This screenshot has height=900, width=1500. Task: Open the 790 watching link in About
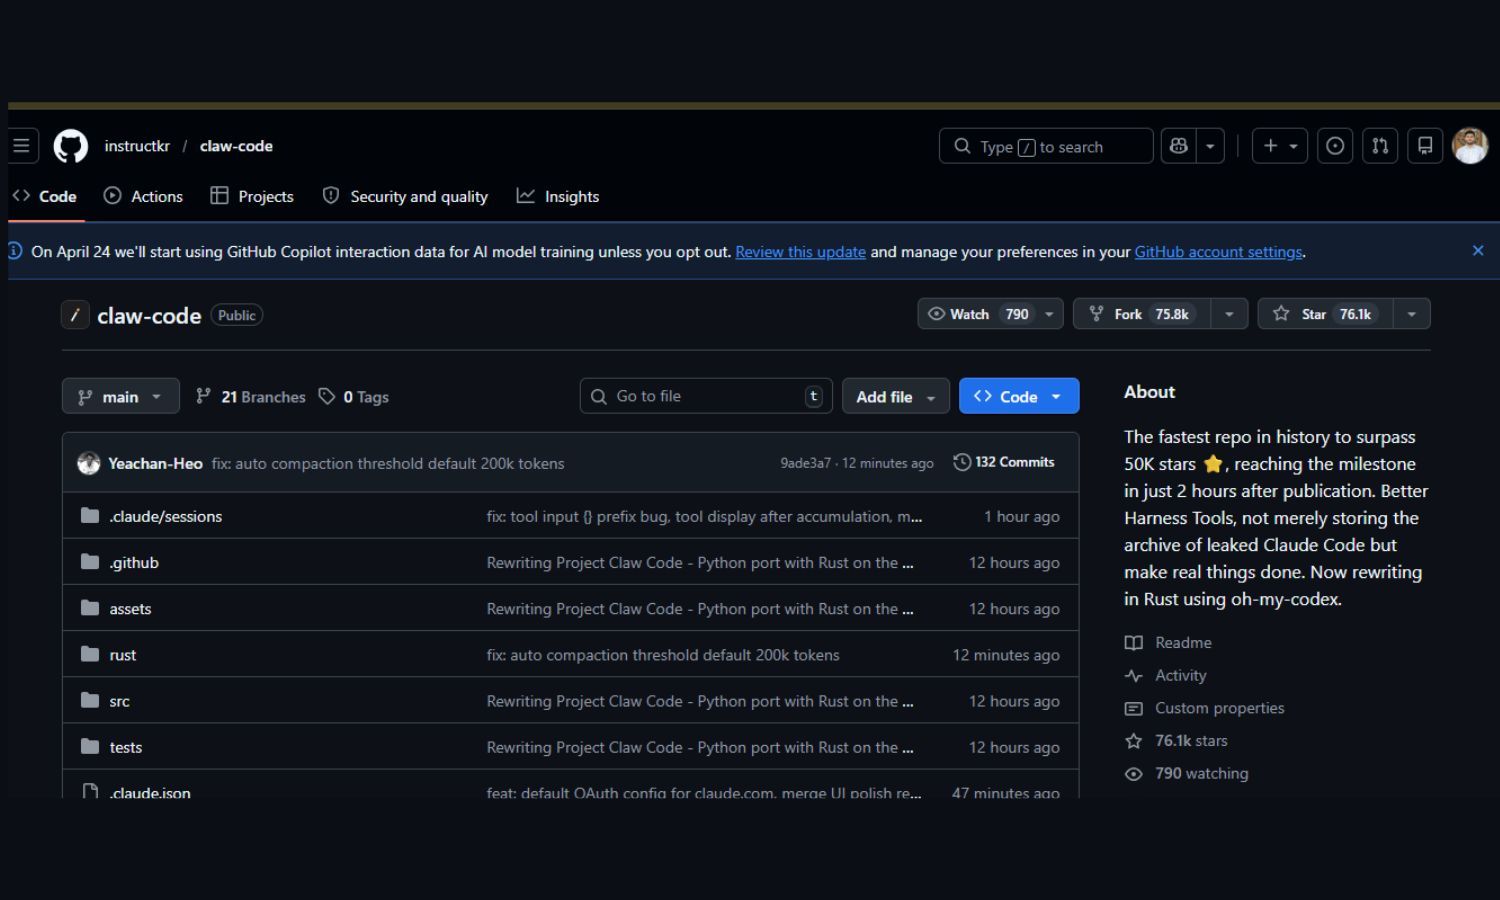[x=1201, y=774]
